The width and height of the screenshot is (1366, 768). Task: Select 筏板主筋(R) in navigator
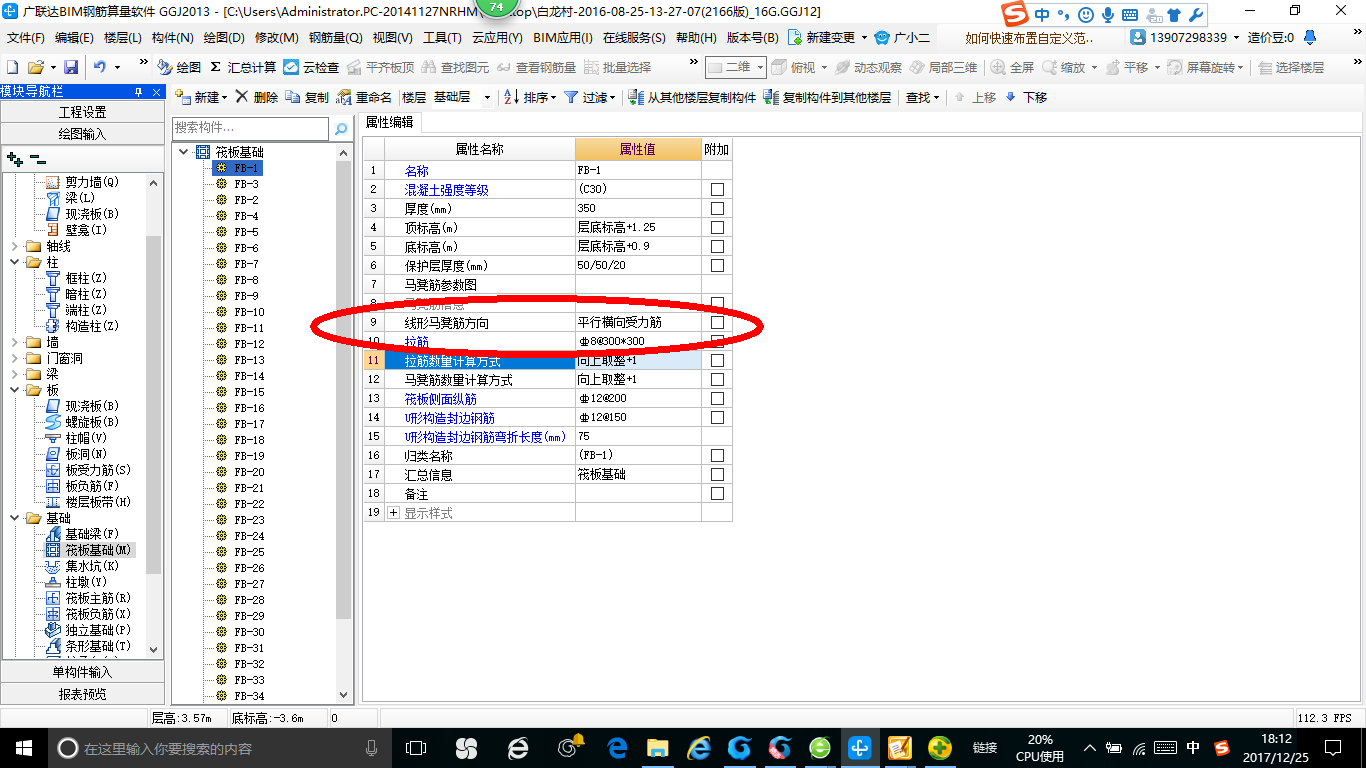pos(98,598)
